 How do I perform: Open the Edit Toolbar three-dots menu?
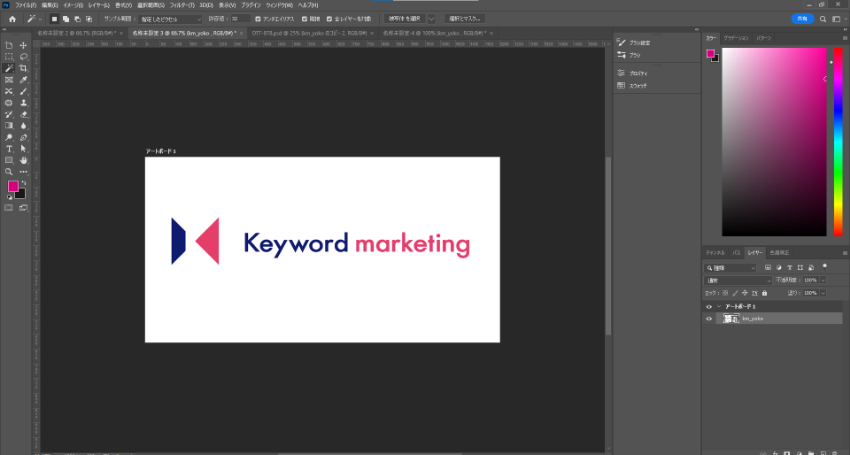23,171
